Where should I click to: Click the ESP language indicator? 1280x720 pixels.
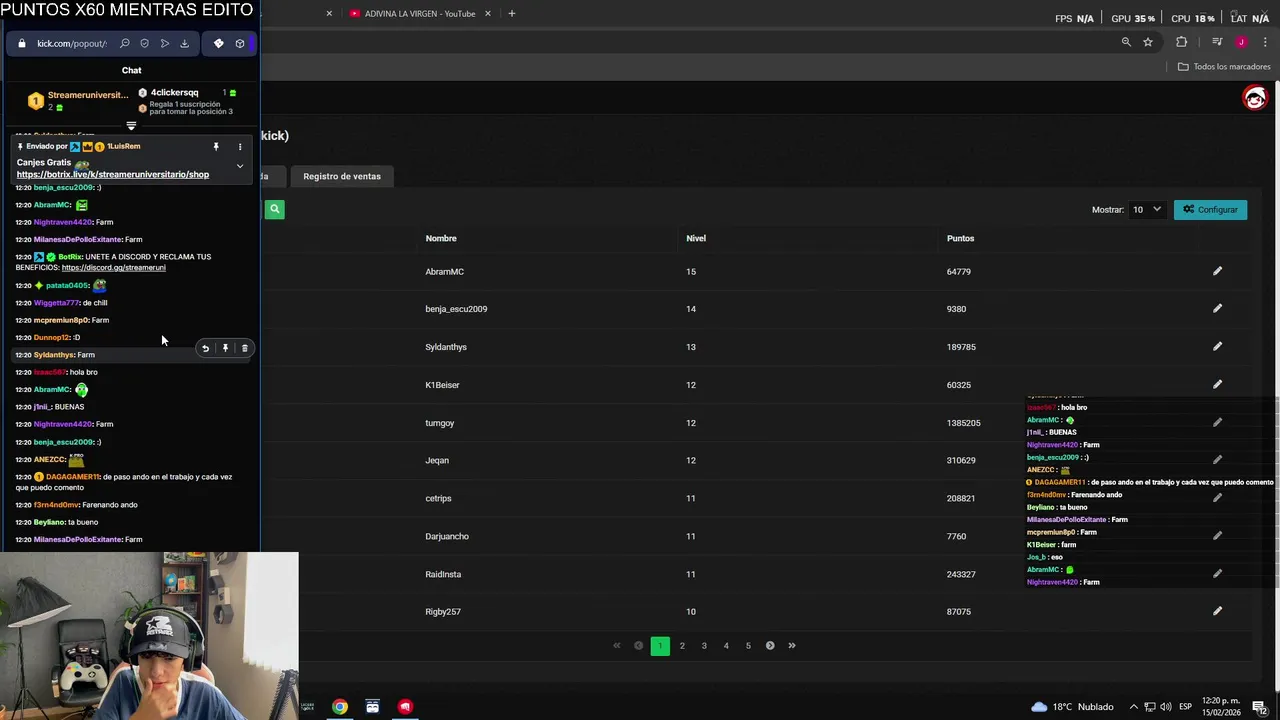coord(1185,707)
